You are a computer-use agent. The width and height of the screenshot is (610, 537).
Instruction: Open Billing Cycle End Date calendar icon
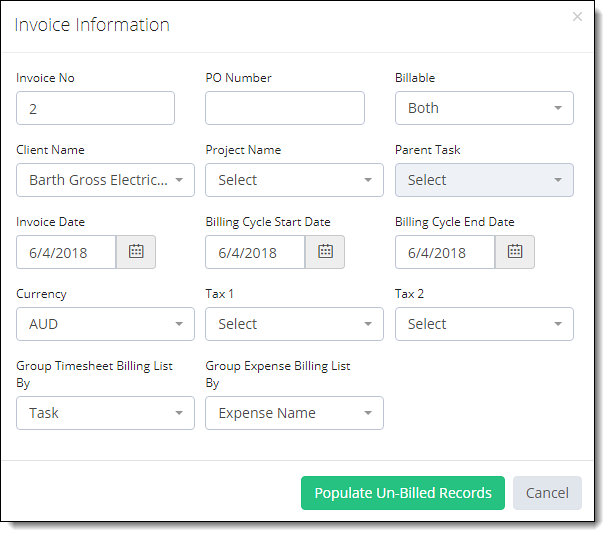tap(515, 252)
